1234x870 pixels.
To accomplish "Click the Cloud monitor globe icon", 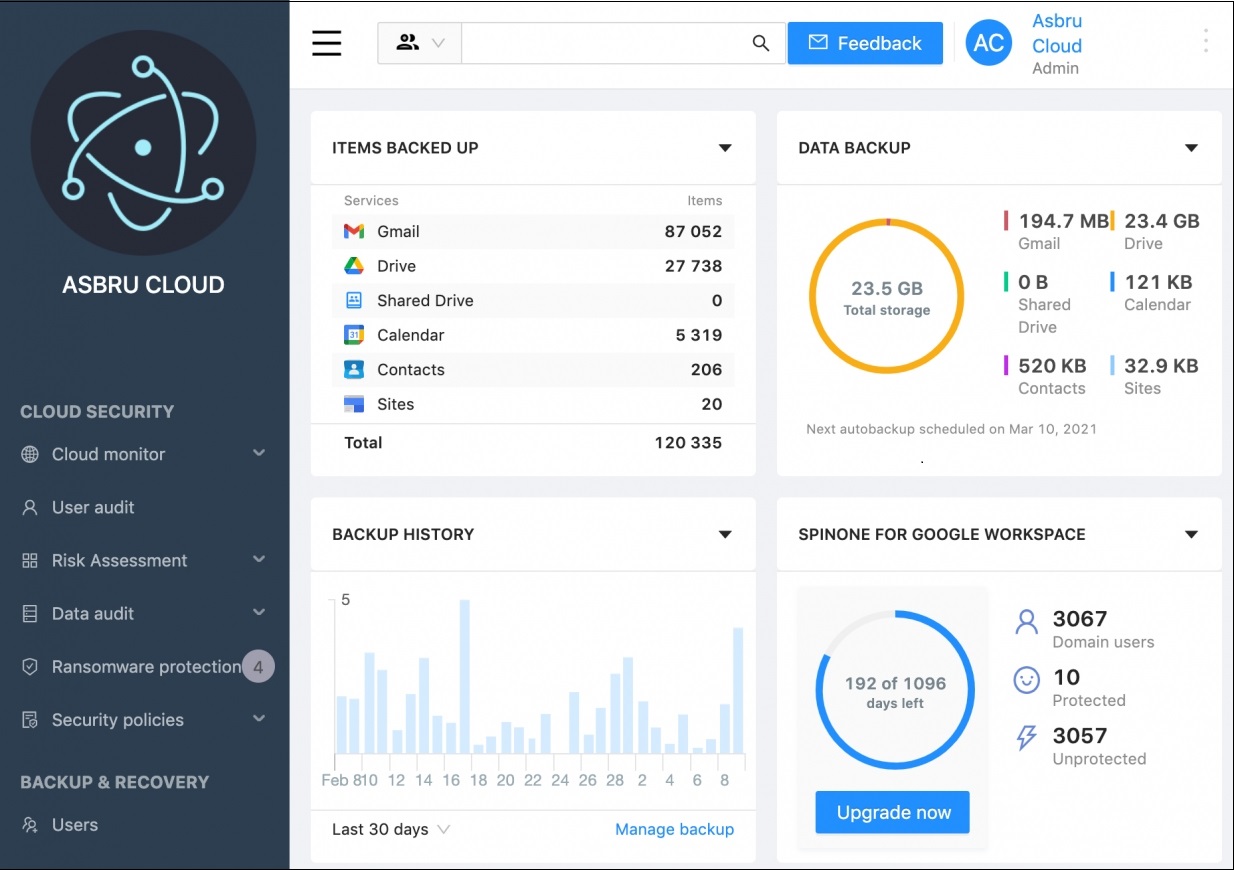I will (x=30, y=454).
